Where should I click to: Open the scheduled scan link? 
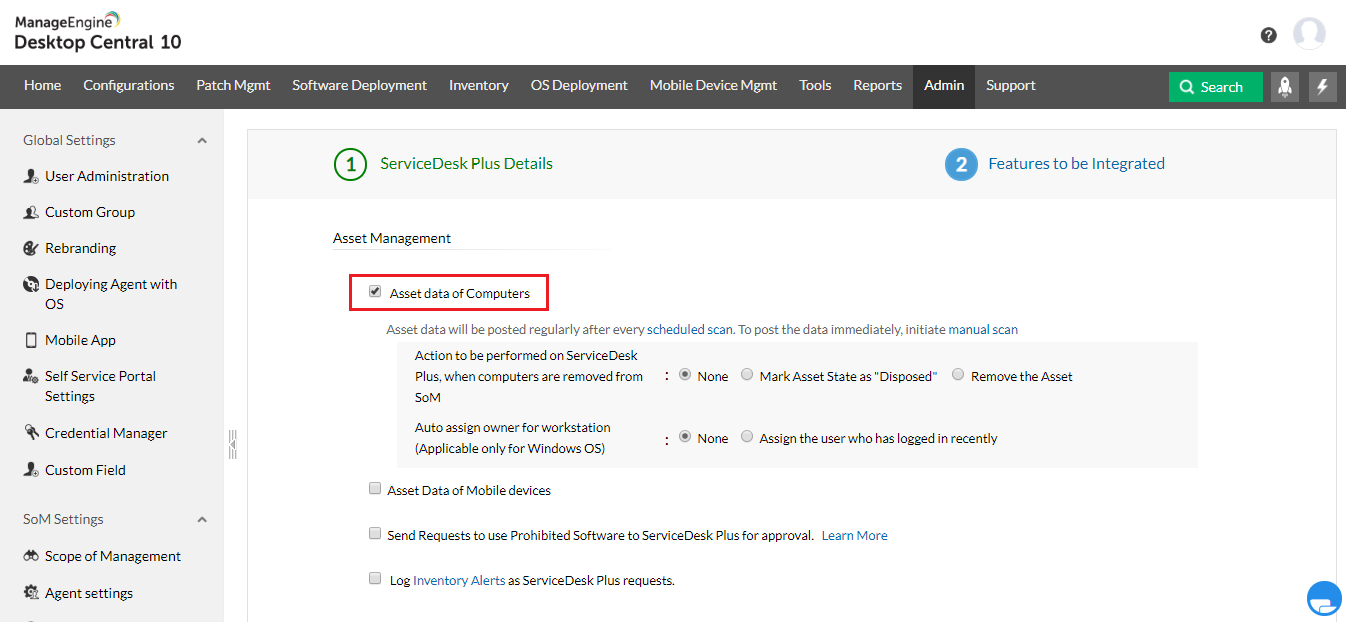[x=690, y=329]
